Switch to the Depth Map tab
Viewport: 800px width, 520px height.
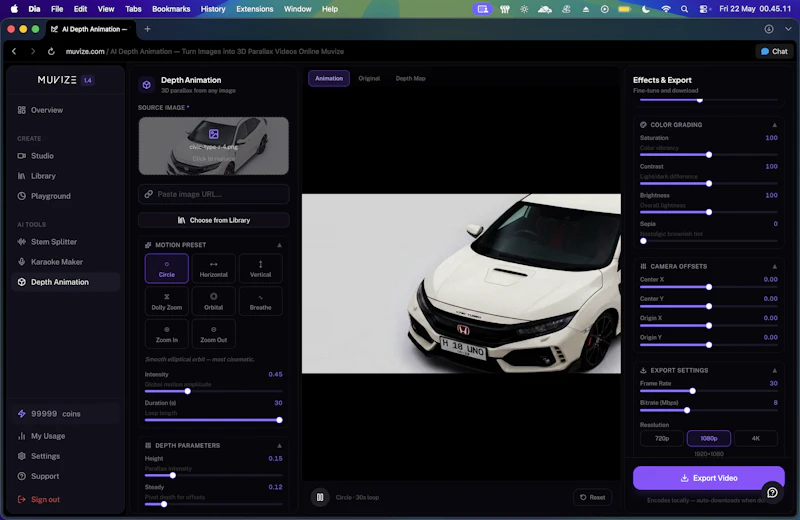(411, 79)
